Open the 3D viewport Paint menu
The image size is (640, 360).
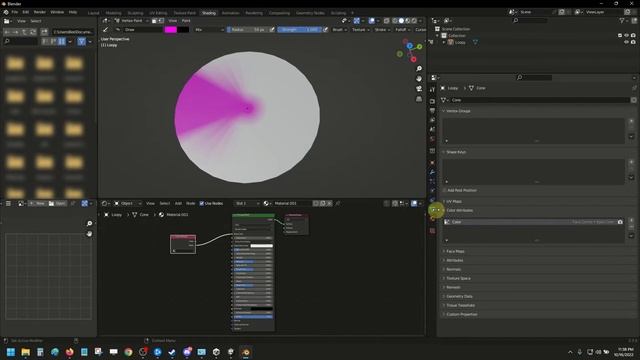coord(186,20)
